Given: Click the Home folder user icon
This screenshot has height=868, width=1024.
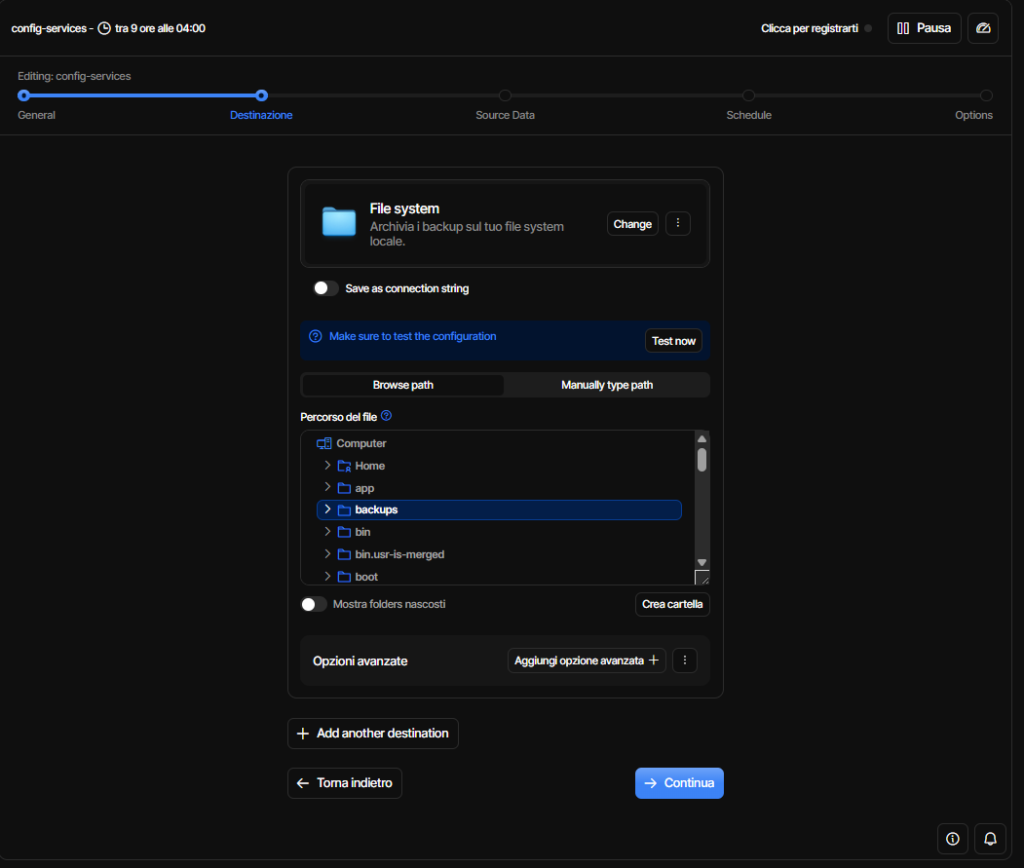Looking at the screenshot, I should (x=344, y=466).
